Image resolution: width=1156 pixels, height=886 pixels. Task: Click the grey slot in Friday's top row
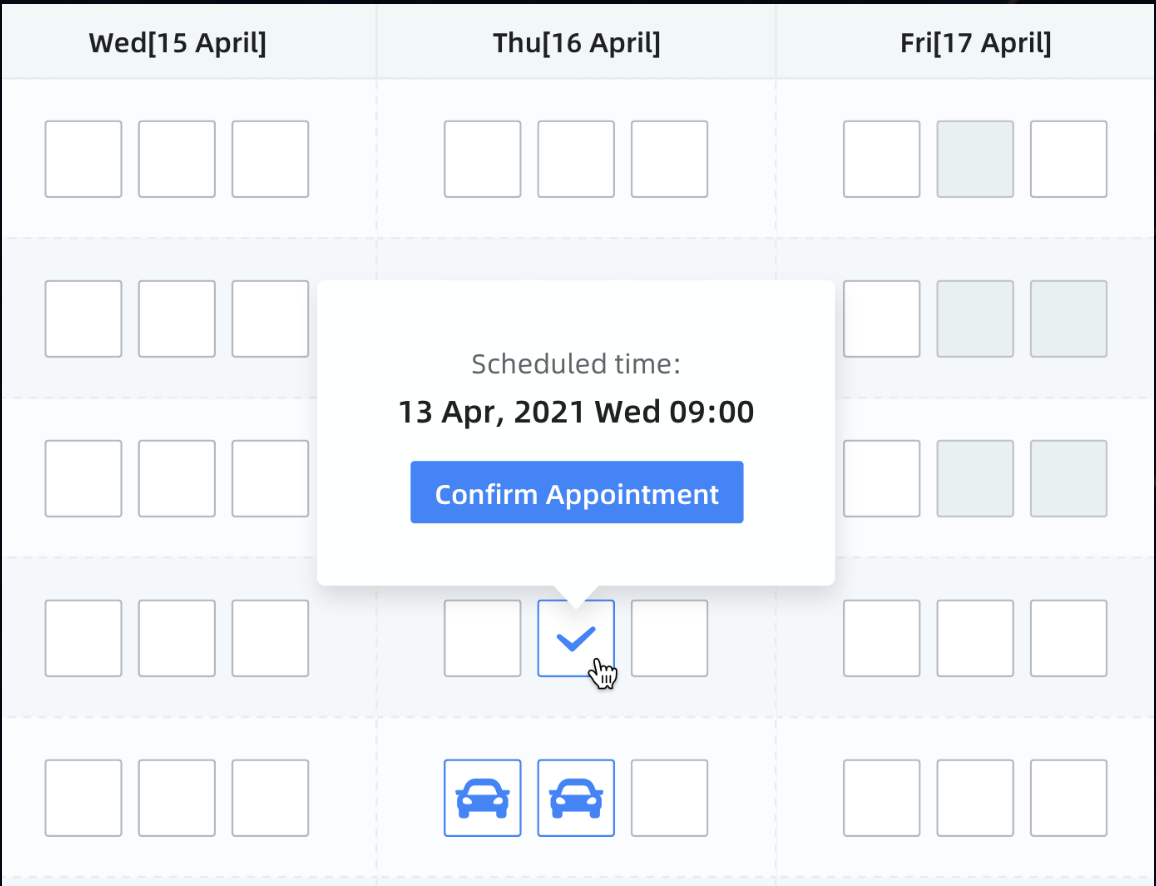point(975,159)
